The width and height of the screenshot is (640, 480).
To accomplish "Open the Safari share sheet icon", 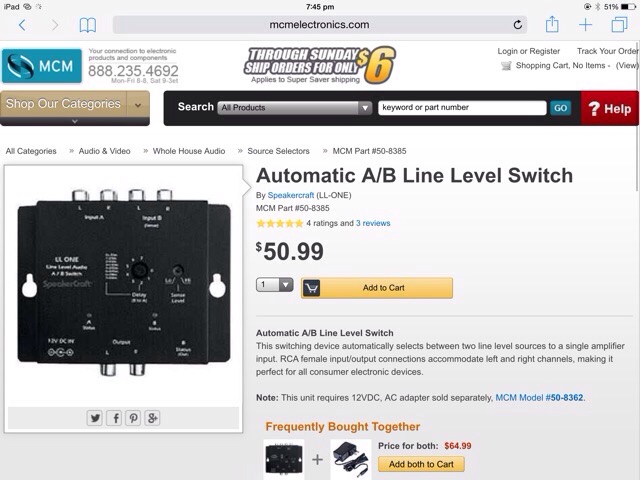I will click(x=552, y=24).
